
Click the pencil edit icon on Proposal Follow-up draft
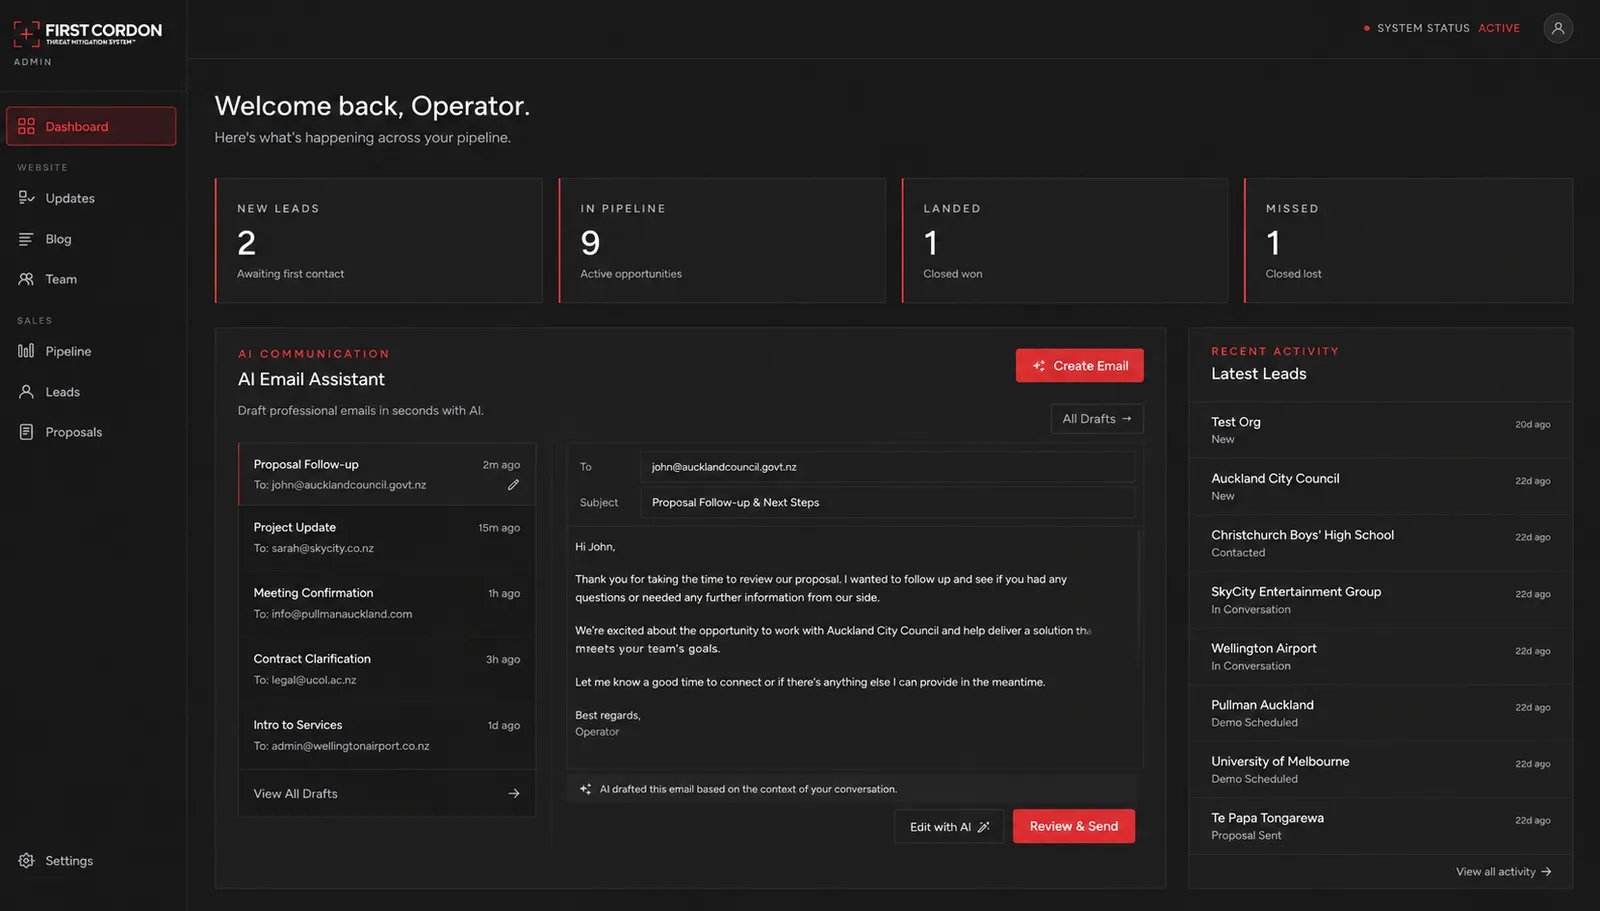(x=513, y=485)
